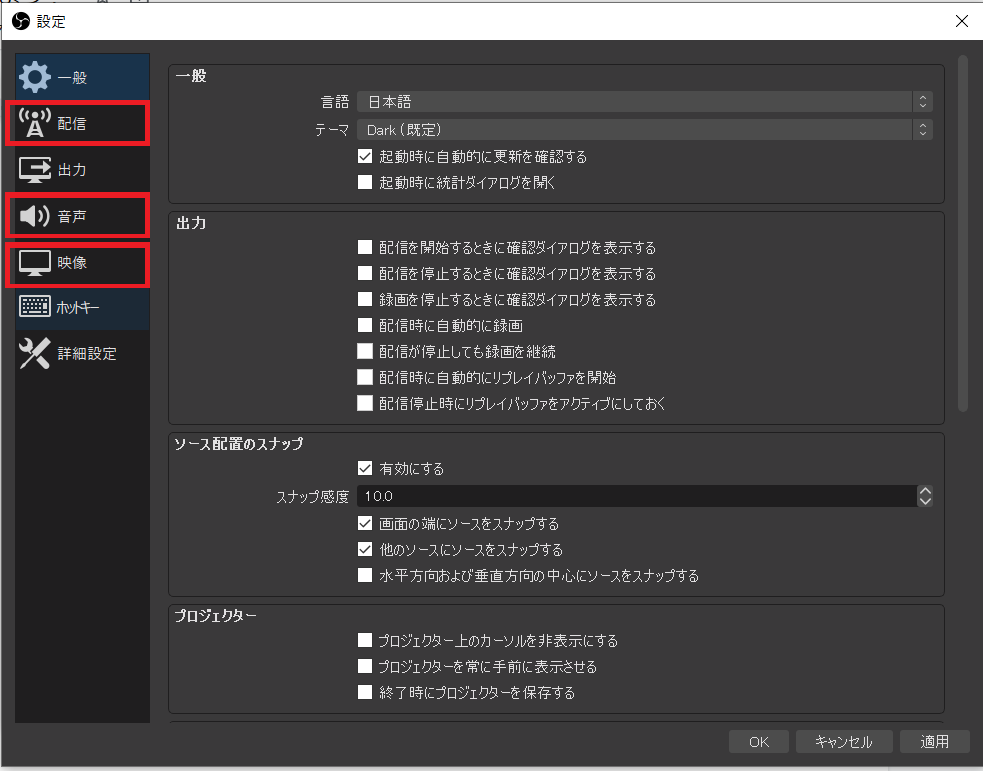The height and width of the screenshot is (771, 983).
Task: Enable 配信時に自動的にリプレイバッファを開始
Action: pos(365,377)
